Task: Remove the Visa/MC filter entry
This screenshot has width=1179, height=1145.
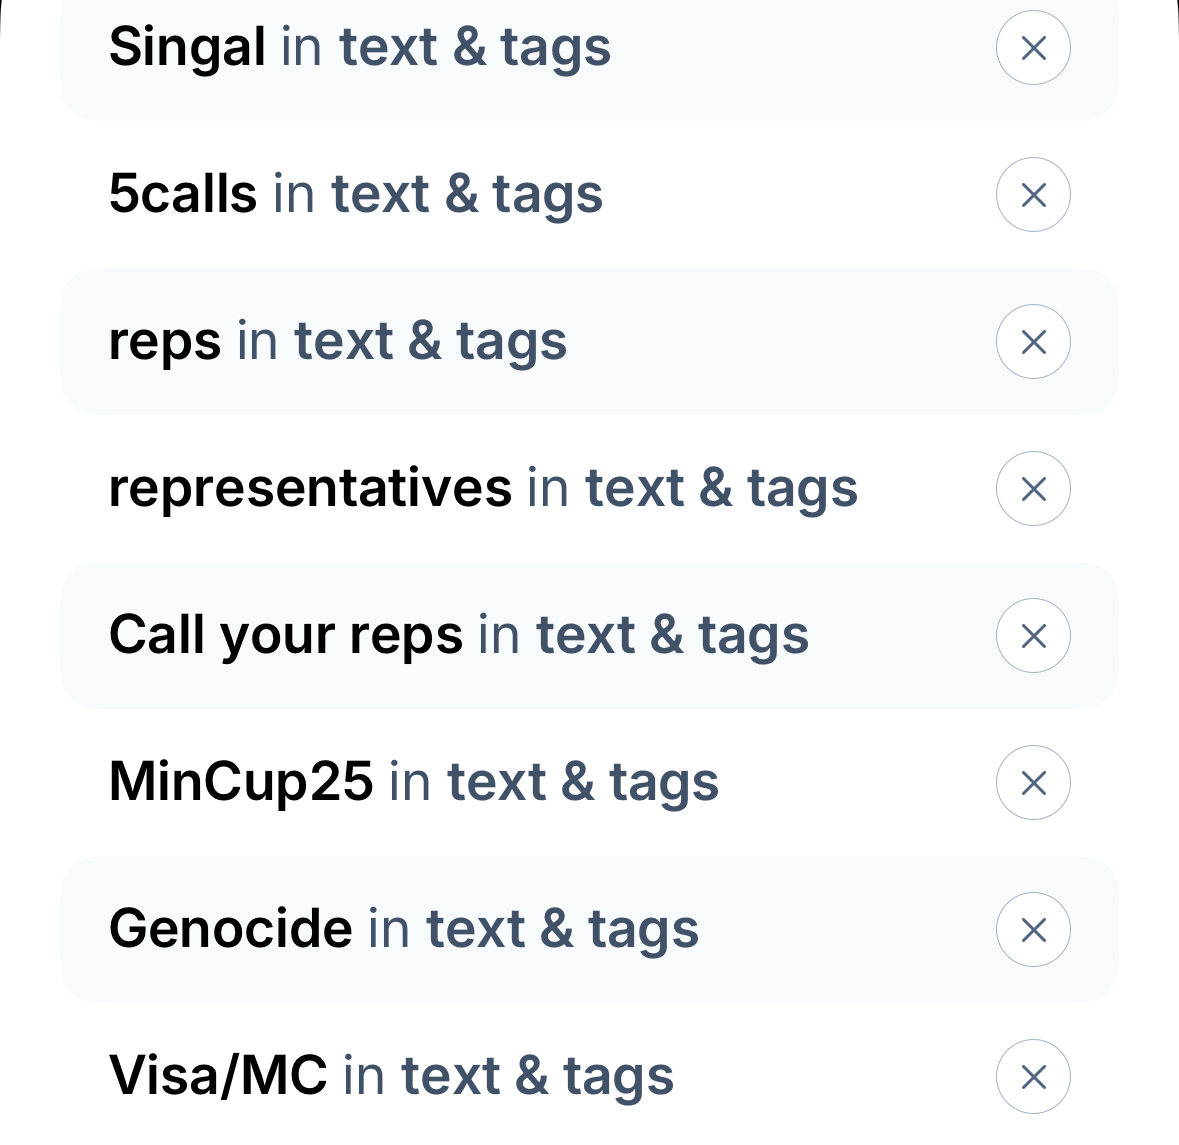Action: click(x=1033, y=1077)
